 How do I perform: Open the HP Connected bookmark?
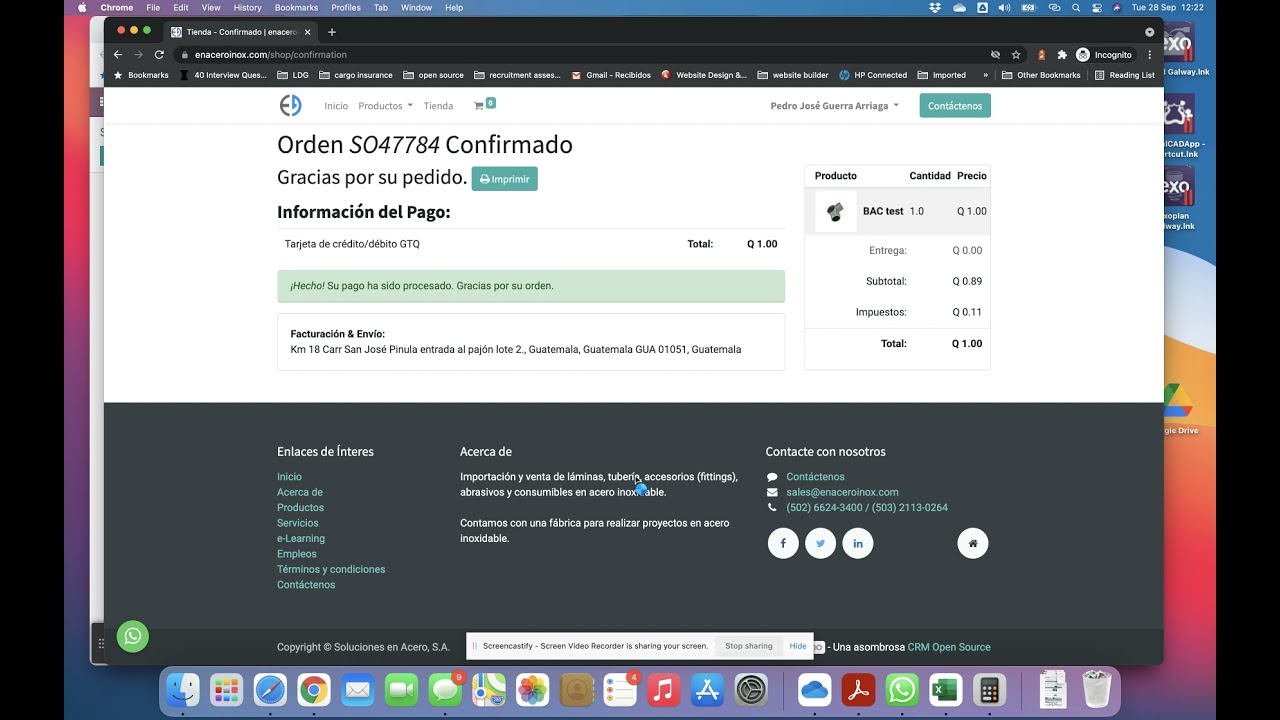point(873,75)
